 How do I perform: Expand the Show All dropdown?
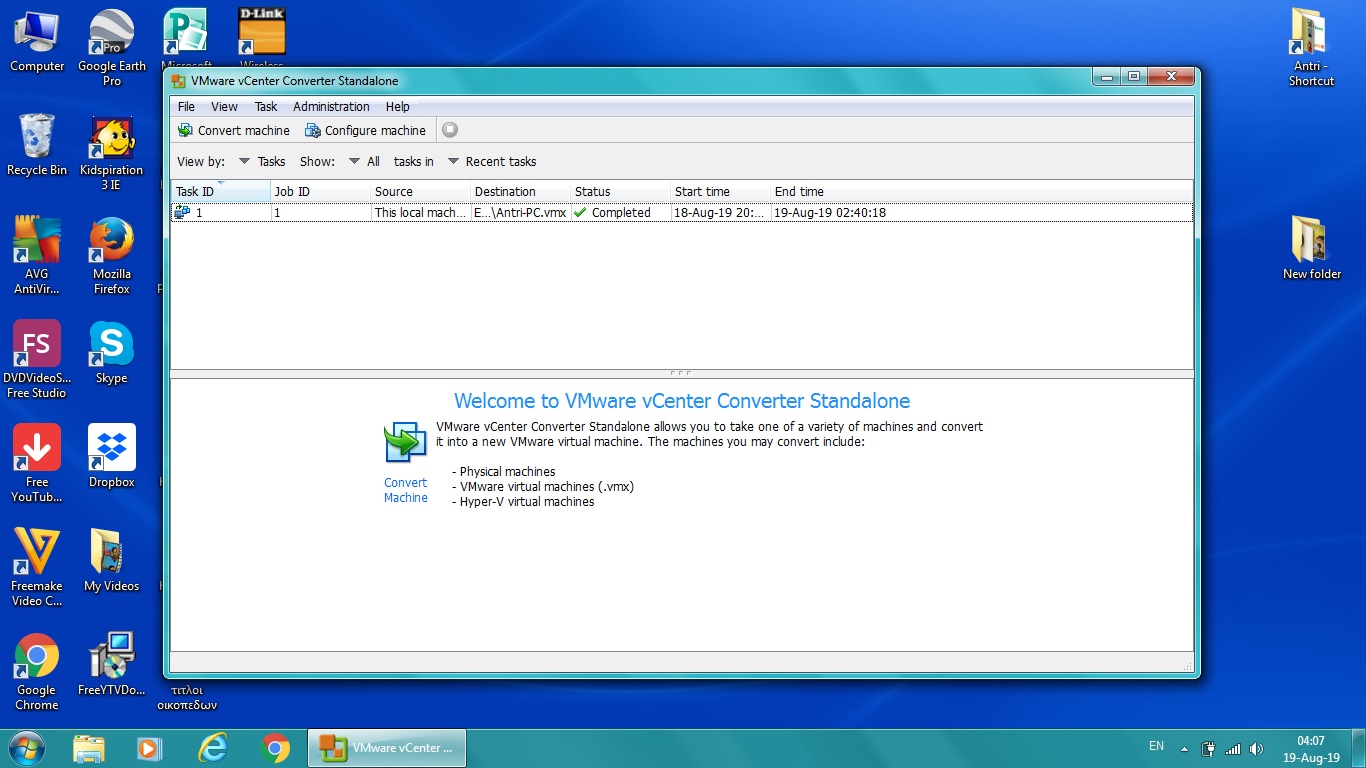pyautogui.click(x=365, y=161)
